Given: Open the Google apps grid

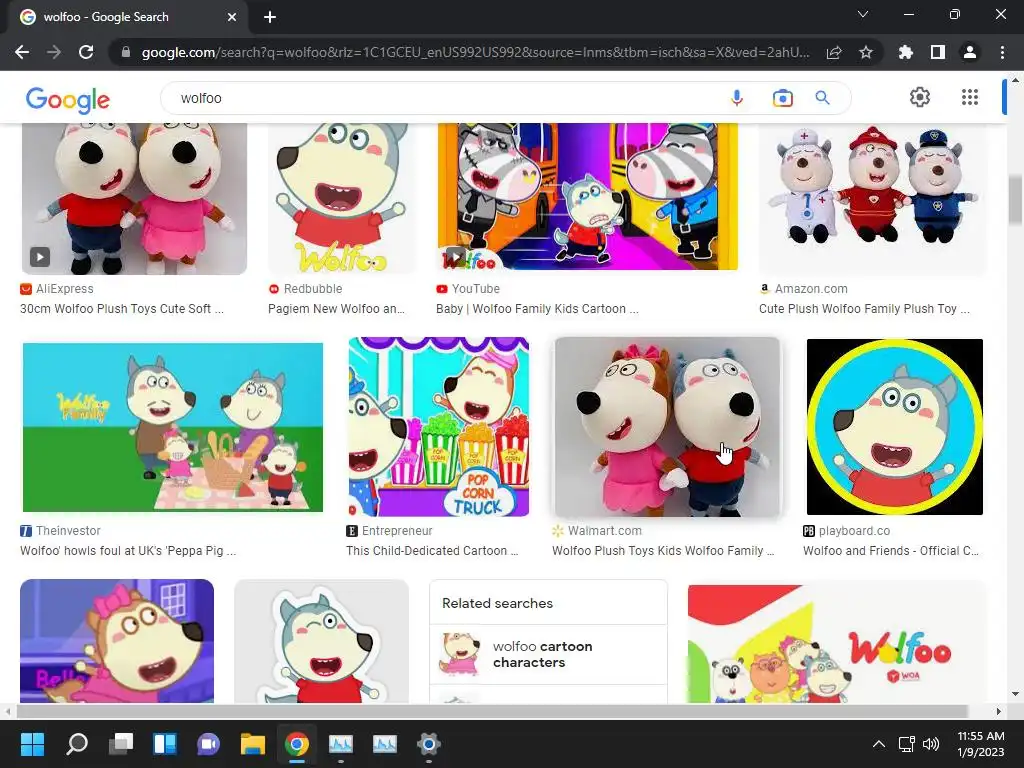Looking at the screenshot, I should [970, 97].
